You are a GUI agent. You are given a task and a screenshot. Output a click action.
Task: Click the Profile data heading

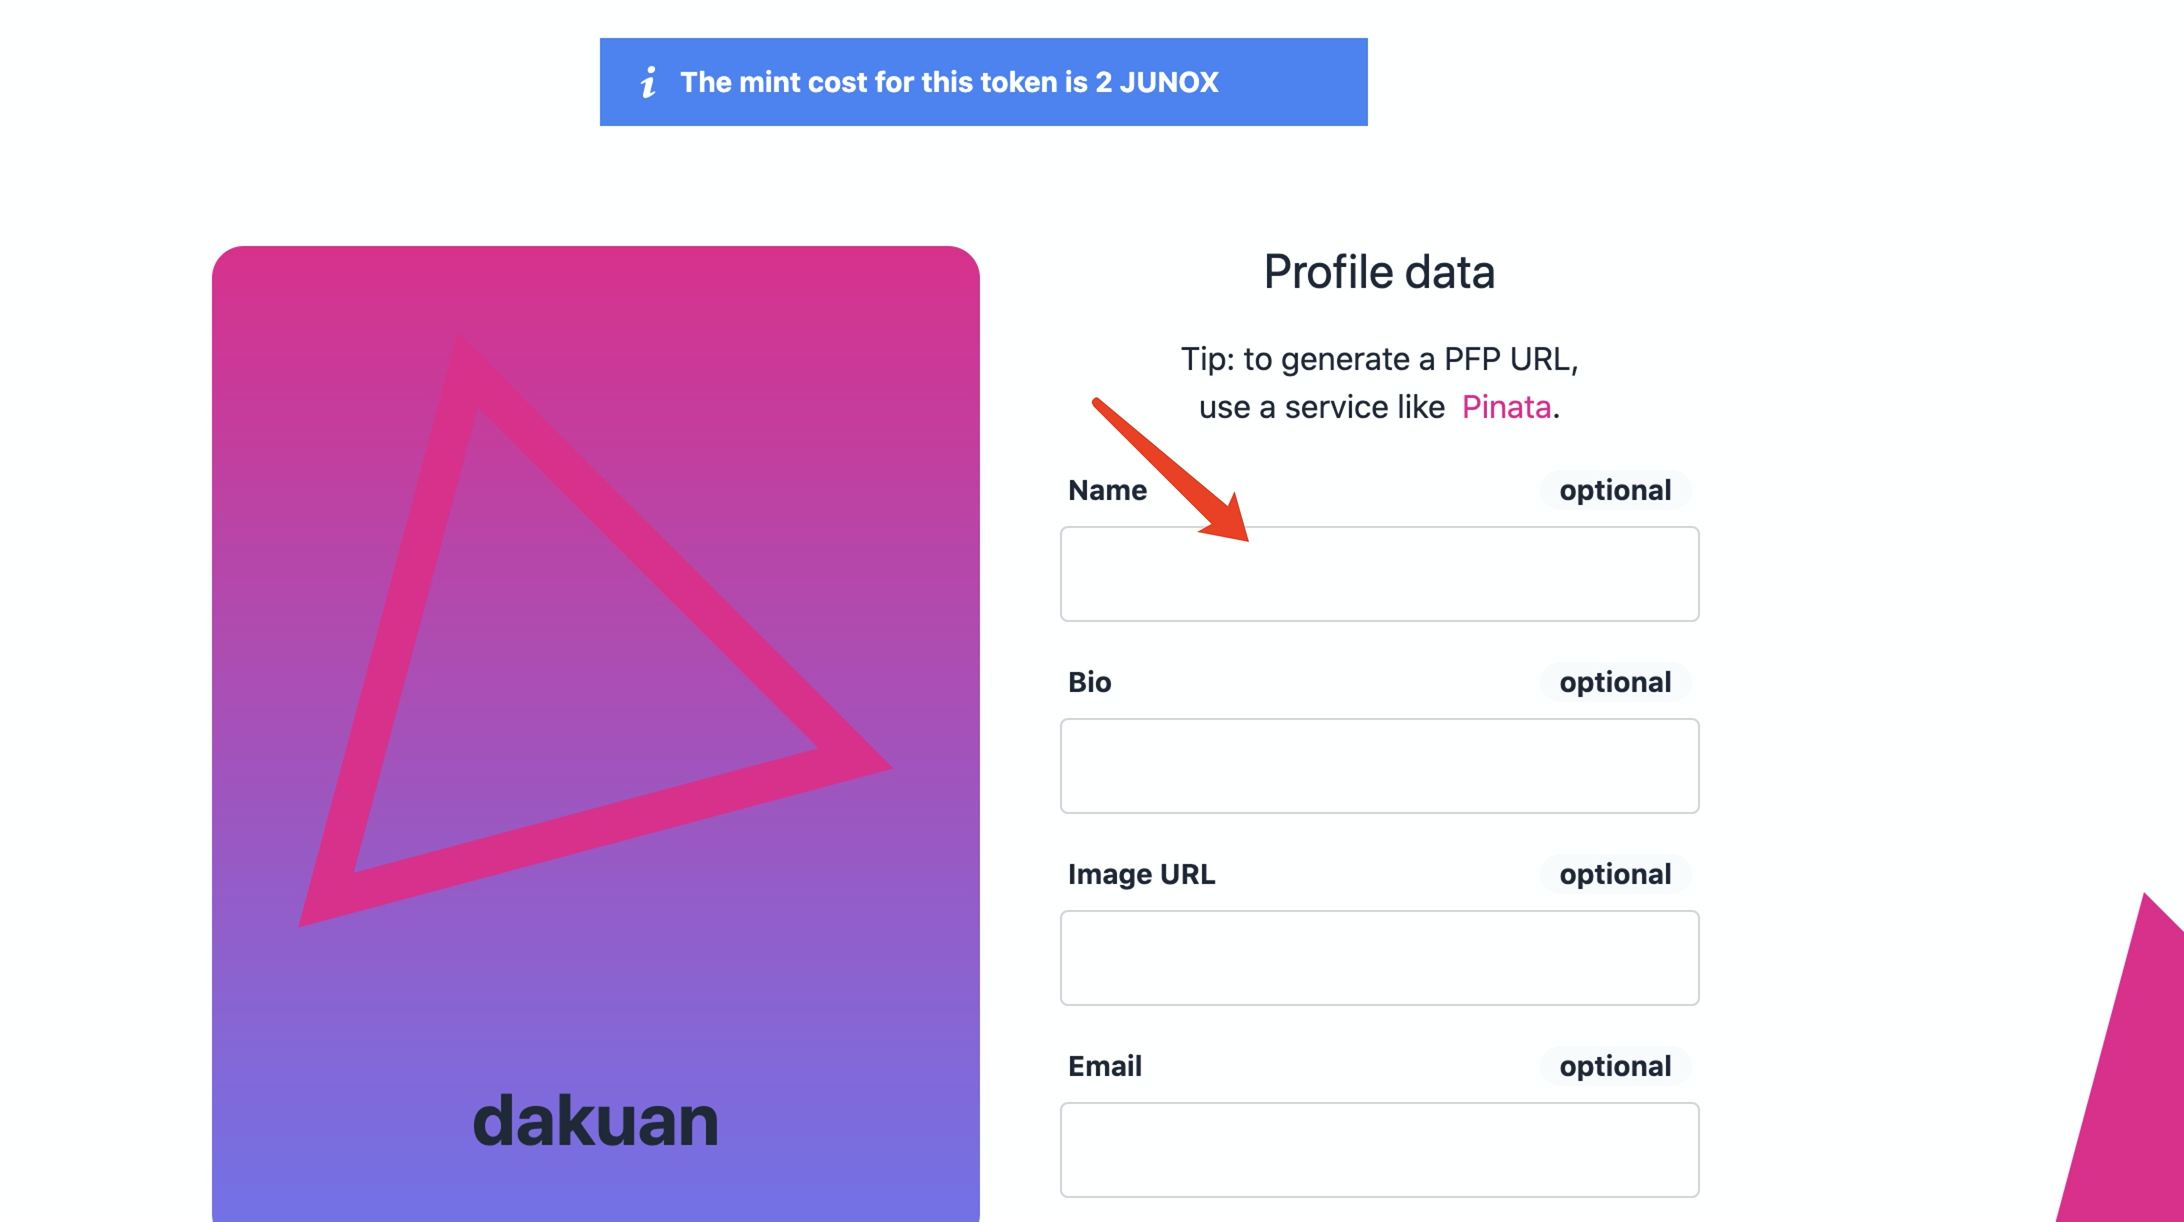click(x=1379, y=272)
